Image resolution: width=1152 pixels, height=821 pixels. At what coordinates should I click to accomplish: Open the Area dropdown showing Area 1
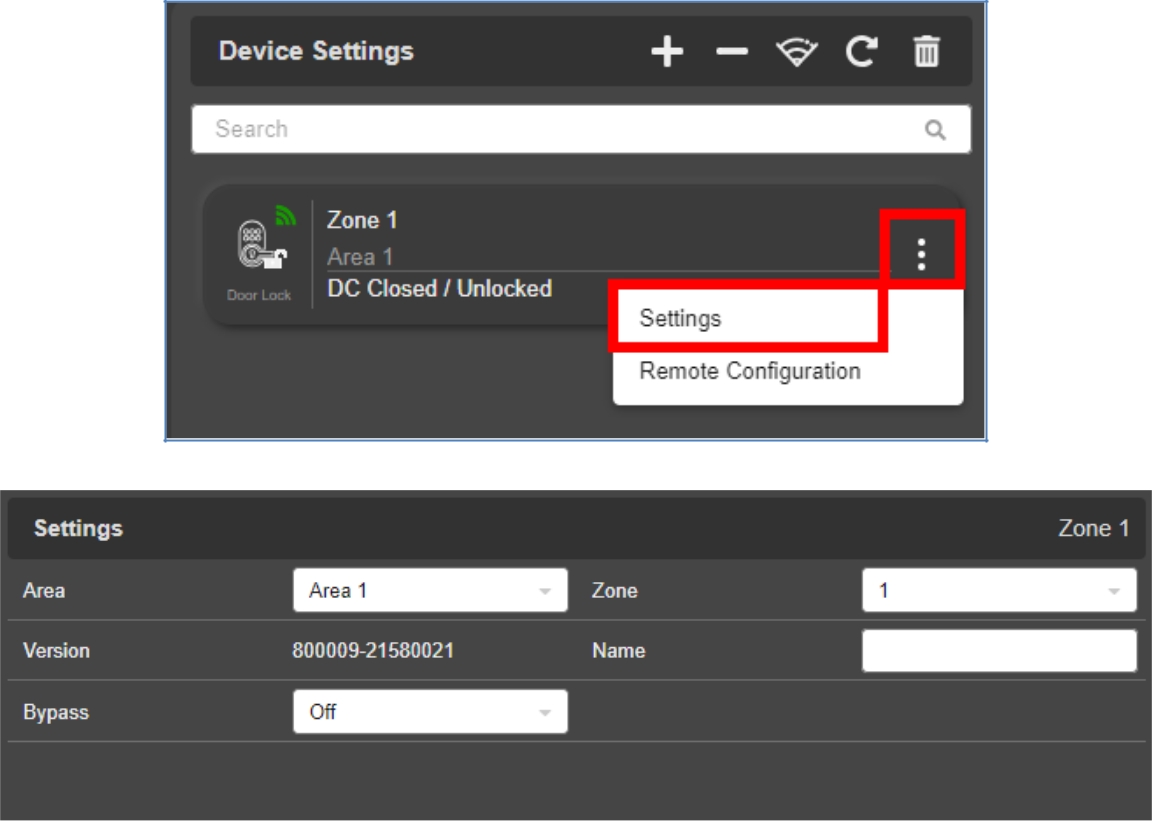pos(431,590)
